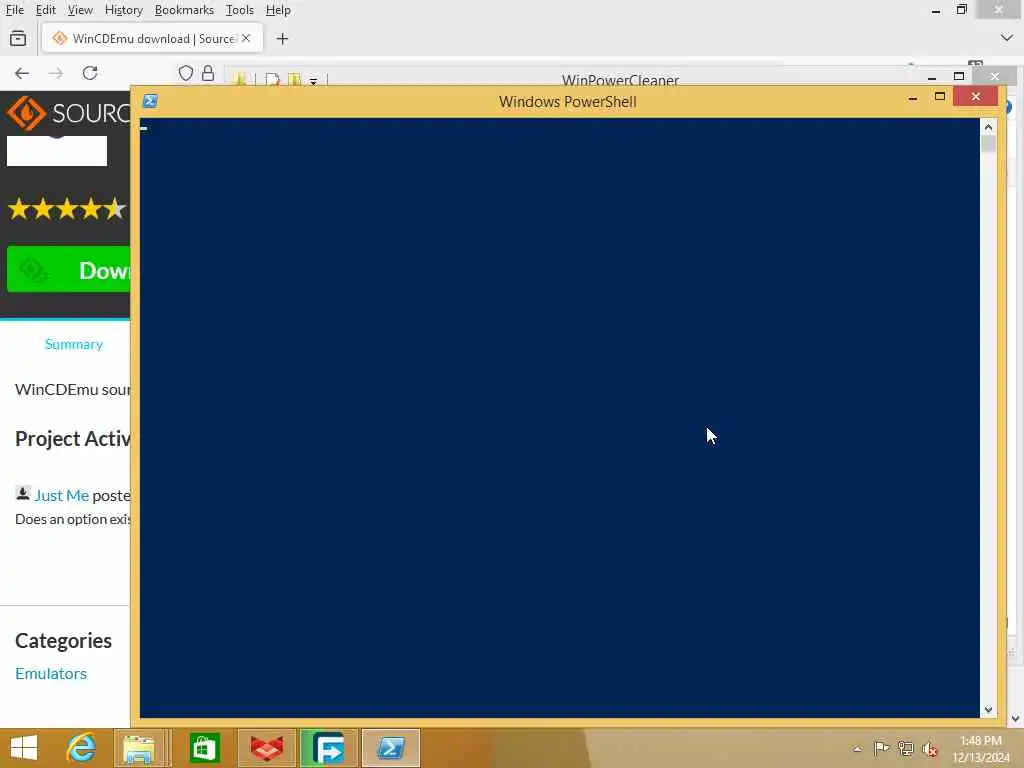This screenshot has height=768, width=1024.
Task: Close the WinCDEmu download tab
Action: (x=246, y=39)
